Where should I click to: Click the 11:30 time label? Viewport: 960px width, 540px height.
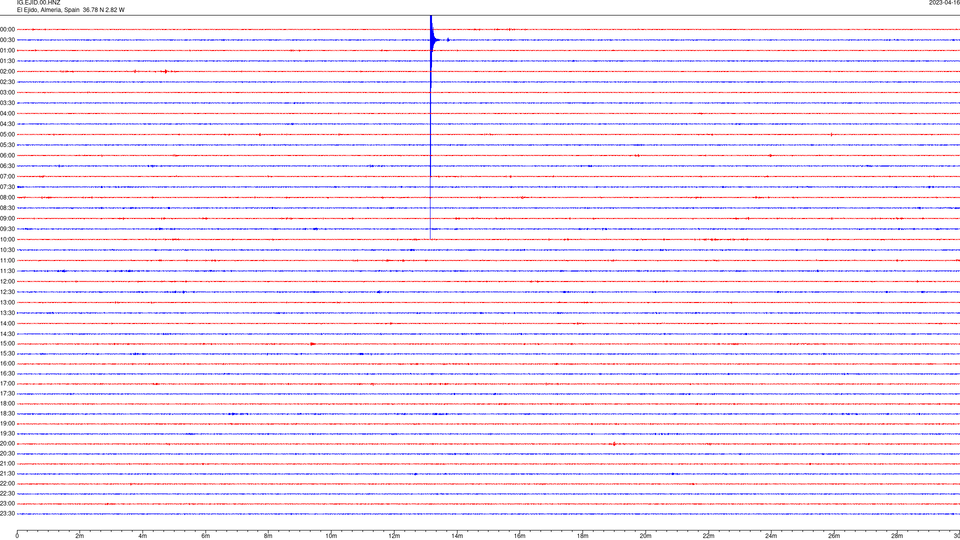pyautogui.click(x=7, y=271)
